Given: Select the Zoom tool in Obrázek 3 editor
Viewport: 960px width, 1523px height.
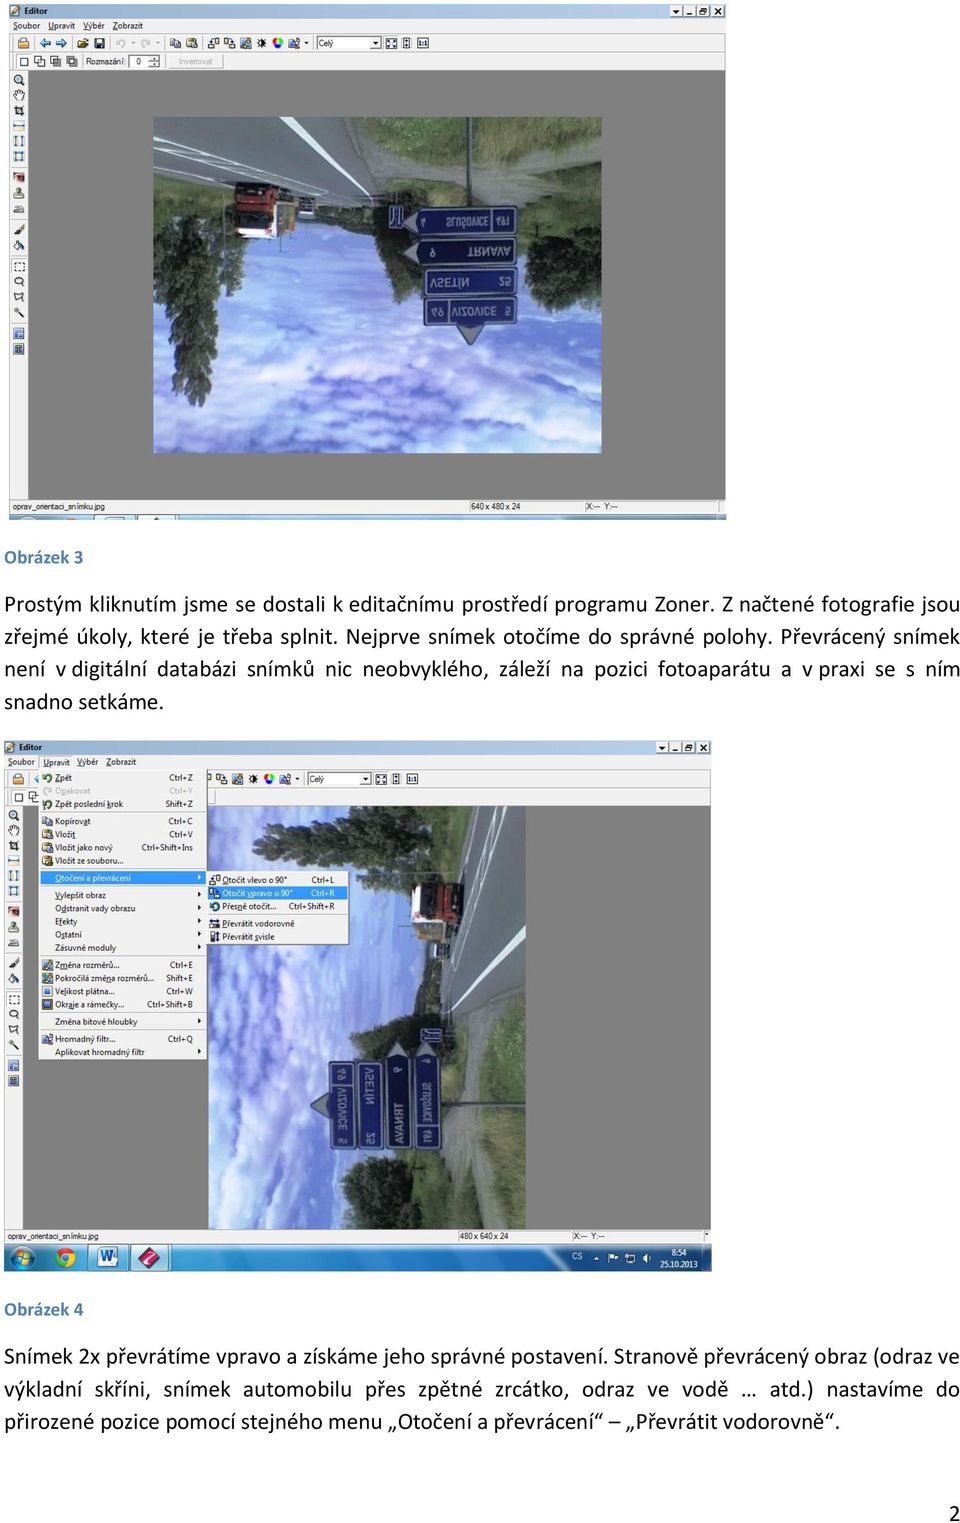Looking at the screenshot, I should click(19, 80).
